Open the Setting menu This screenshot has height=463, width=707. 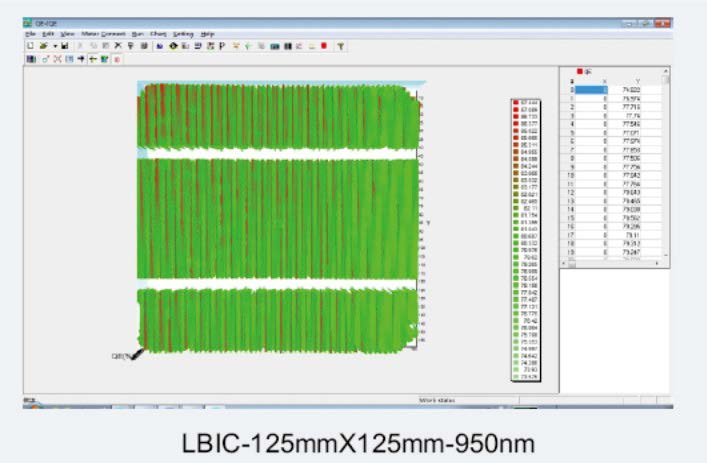coord(182,34)
